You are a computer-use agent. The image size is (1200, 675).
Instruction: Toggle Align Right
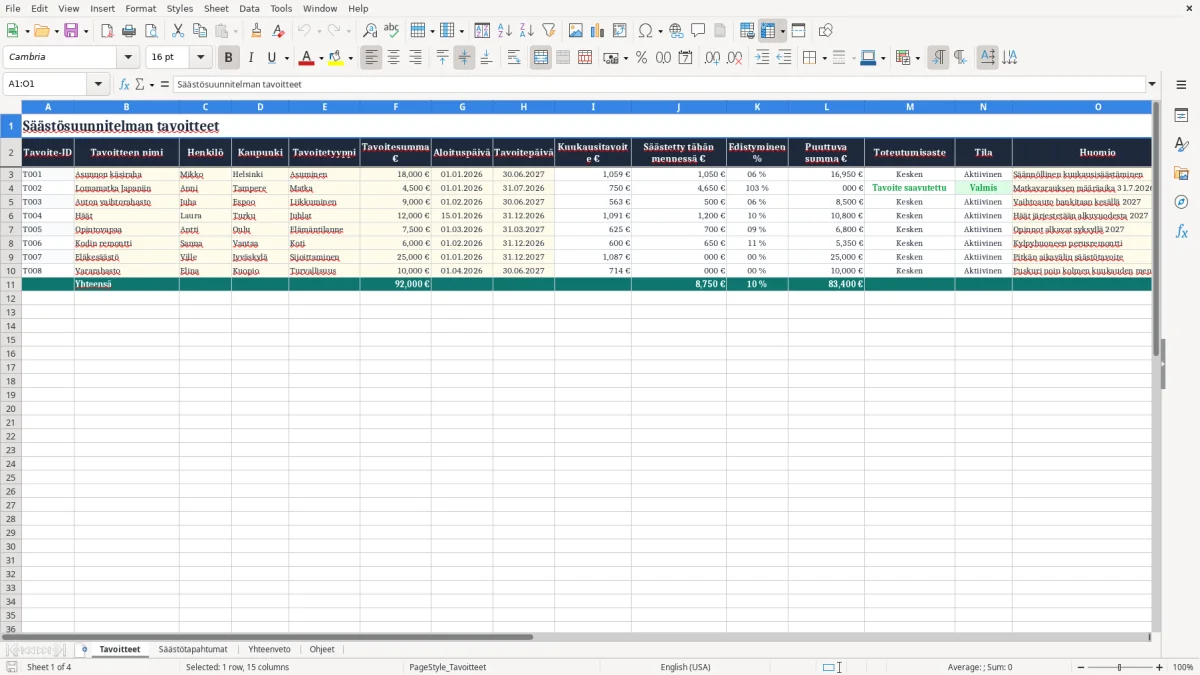pyautogui.click(x=416, y=58)
